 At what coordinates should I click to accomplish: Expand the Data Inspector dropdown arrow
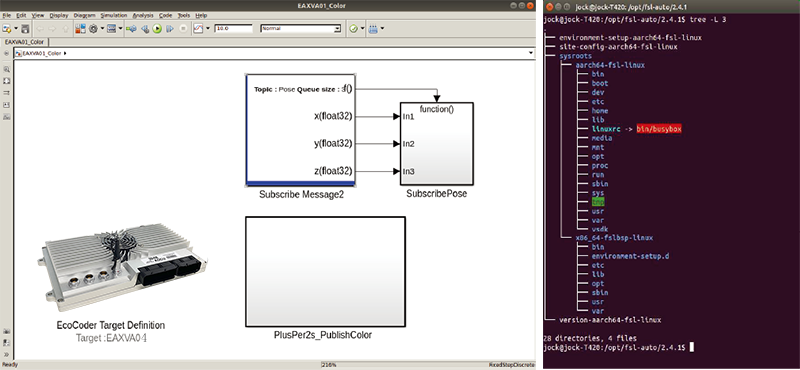coord(208,29)
